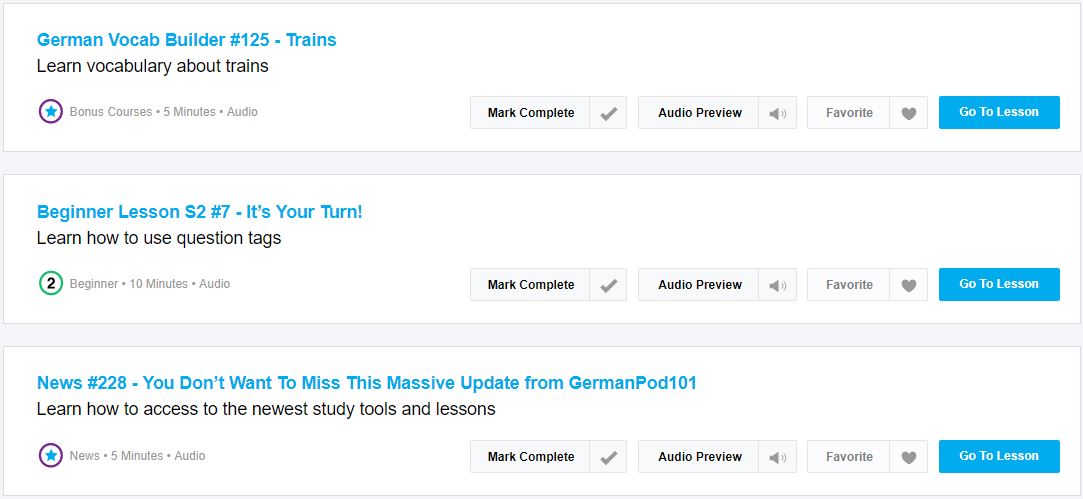Toggle Mark Complete on News #228 lesson

click(x=531, y=457)
